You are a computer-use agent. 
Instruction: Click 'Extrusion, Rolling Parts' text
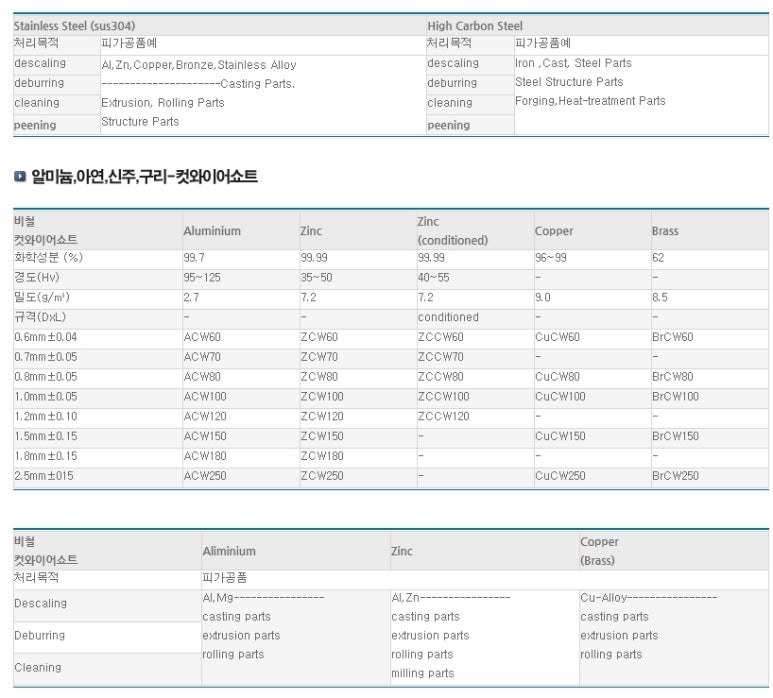point(163,103)
